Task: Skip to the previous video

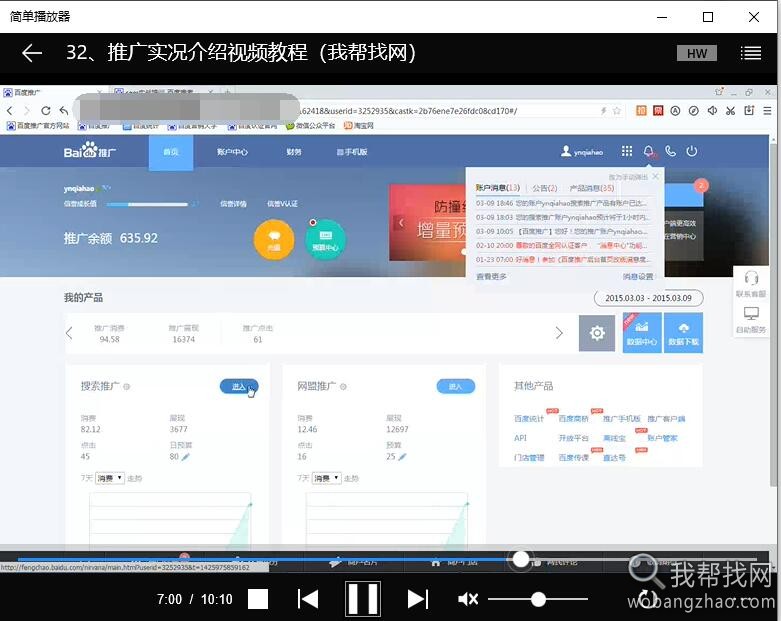Action: pyautogui.click(x=308, y=599)
